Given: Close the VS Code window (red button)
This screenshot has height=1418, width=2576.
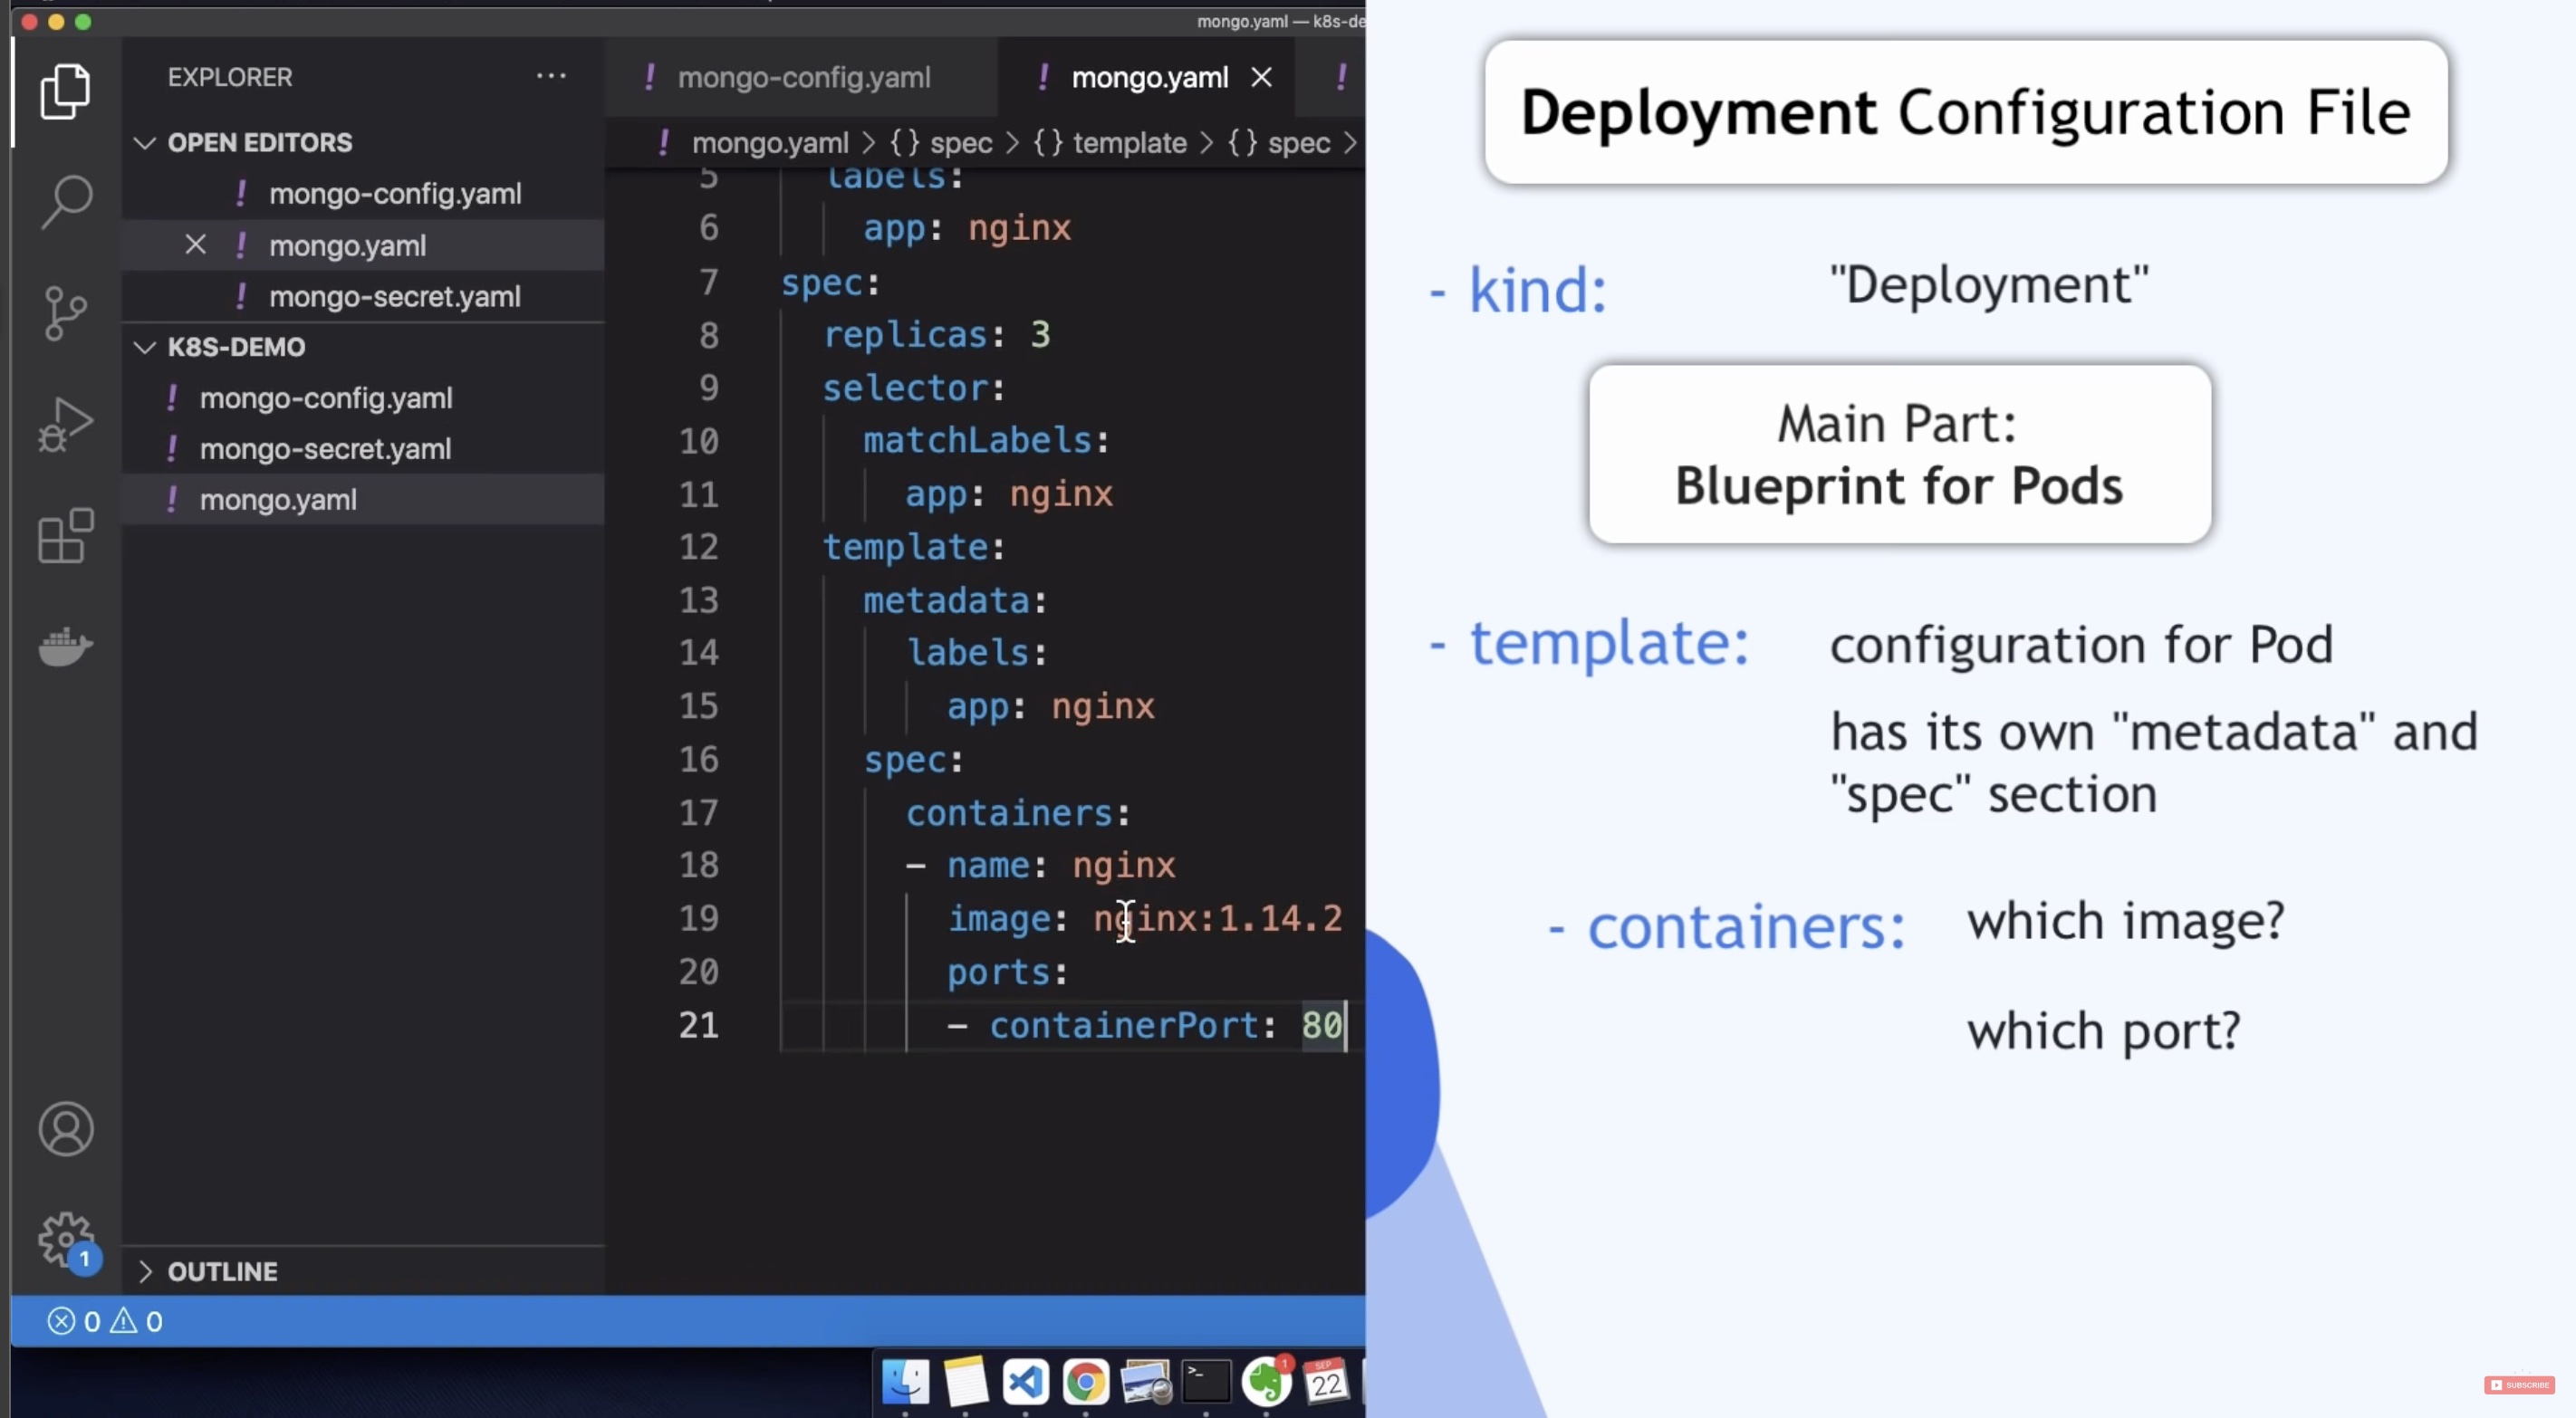Looking at the screenshot, I should [29, 21].
